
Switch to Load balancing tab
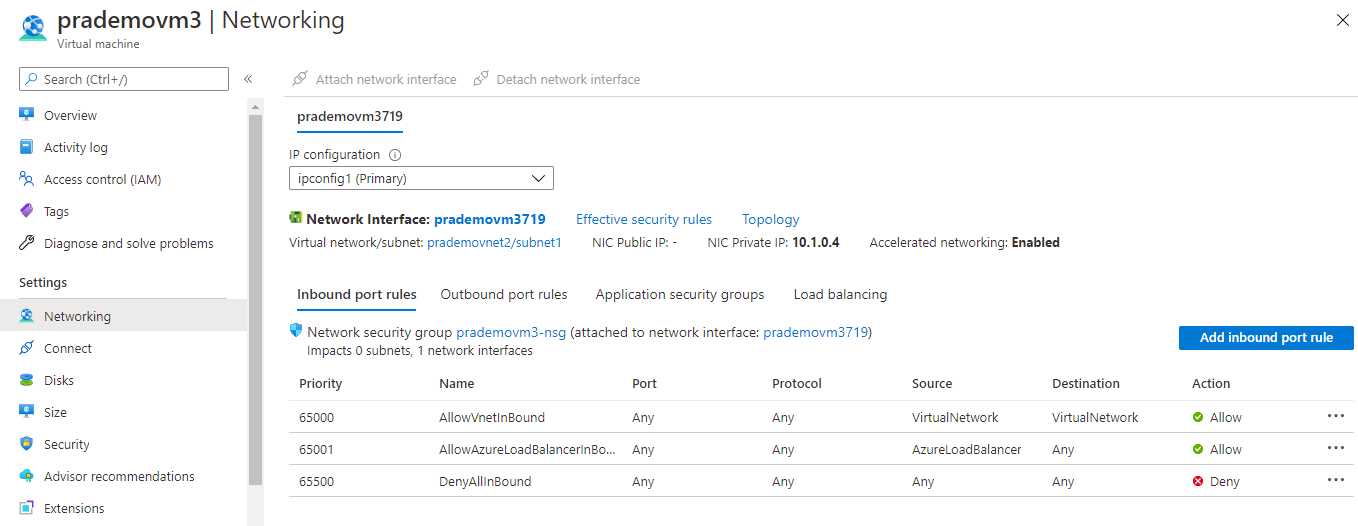tap(840, 294)
